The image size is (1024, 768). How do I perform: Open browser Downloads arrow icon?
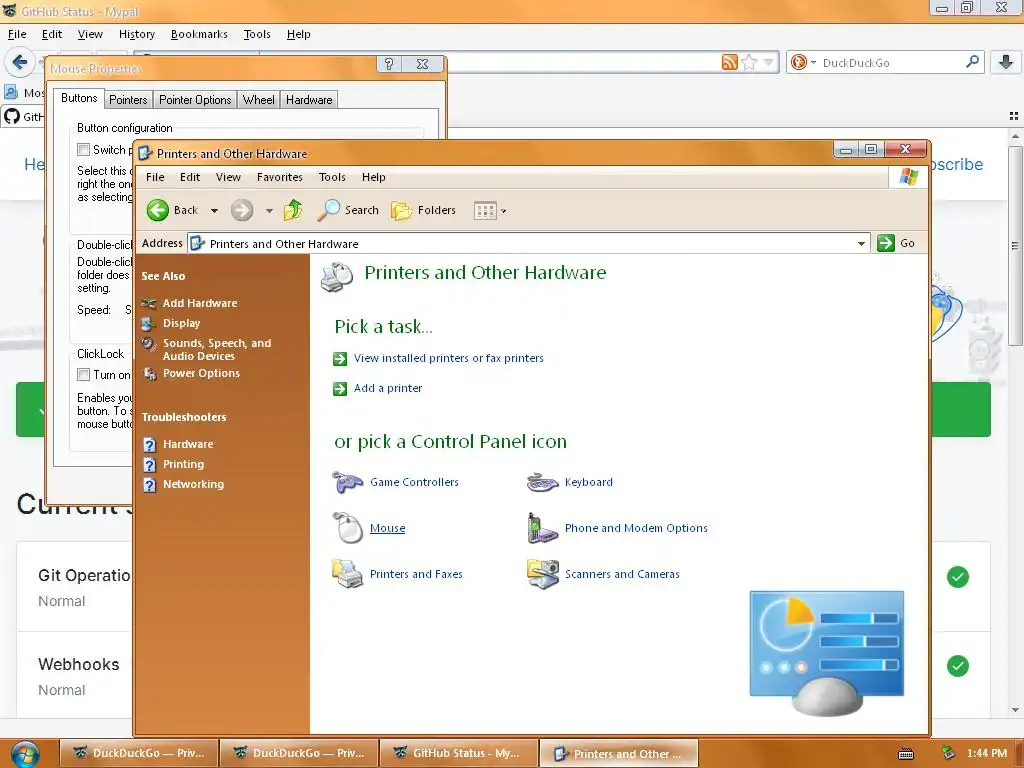click(x=1006, y=62)
